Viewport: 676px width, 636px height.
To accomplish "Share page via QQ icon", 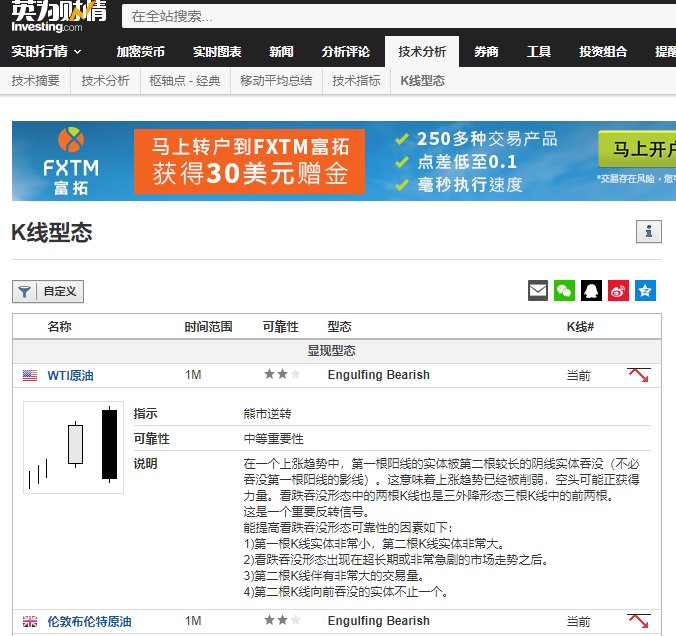I will click(x=592, y=291).
